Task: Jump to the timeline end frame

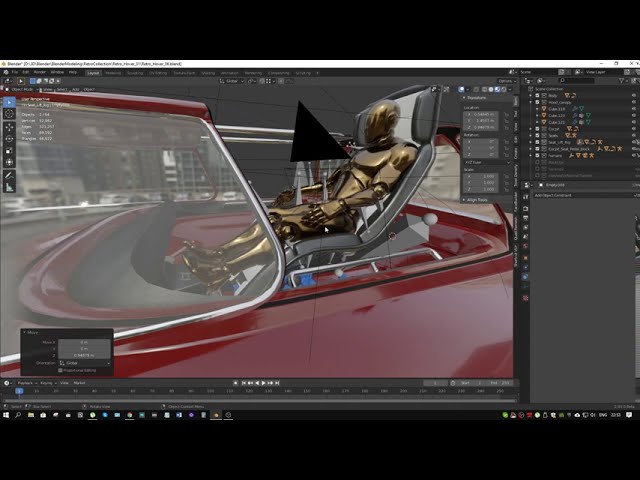Action: pos(277,383)
